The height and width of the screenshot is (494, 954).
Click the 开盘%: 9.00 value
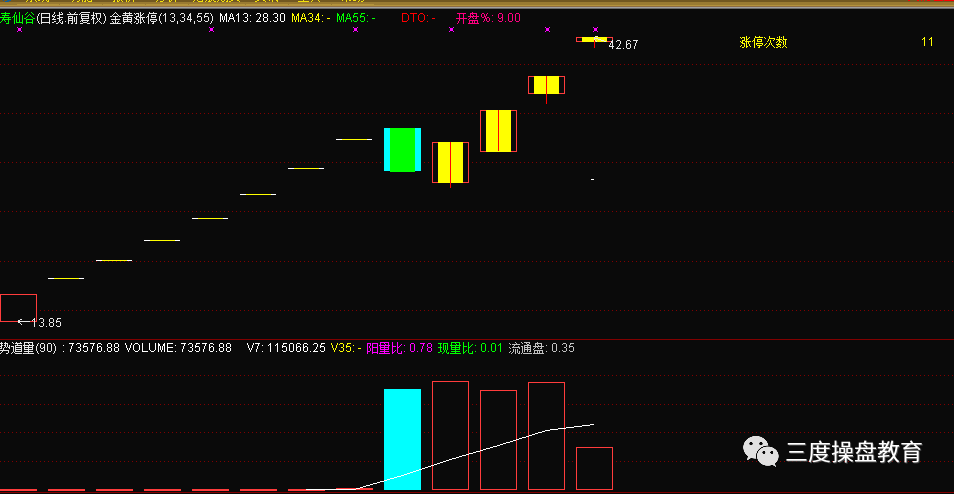488,18
